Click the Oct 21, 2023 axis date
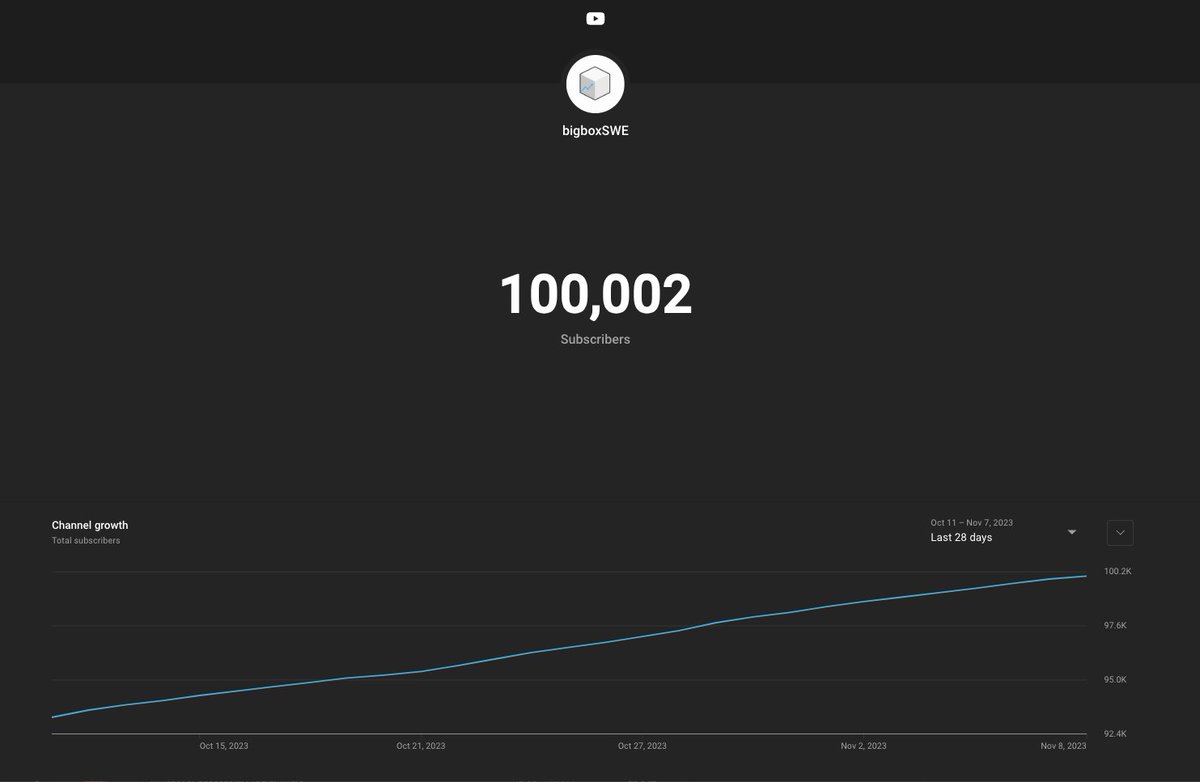 (421, 746)
